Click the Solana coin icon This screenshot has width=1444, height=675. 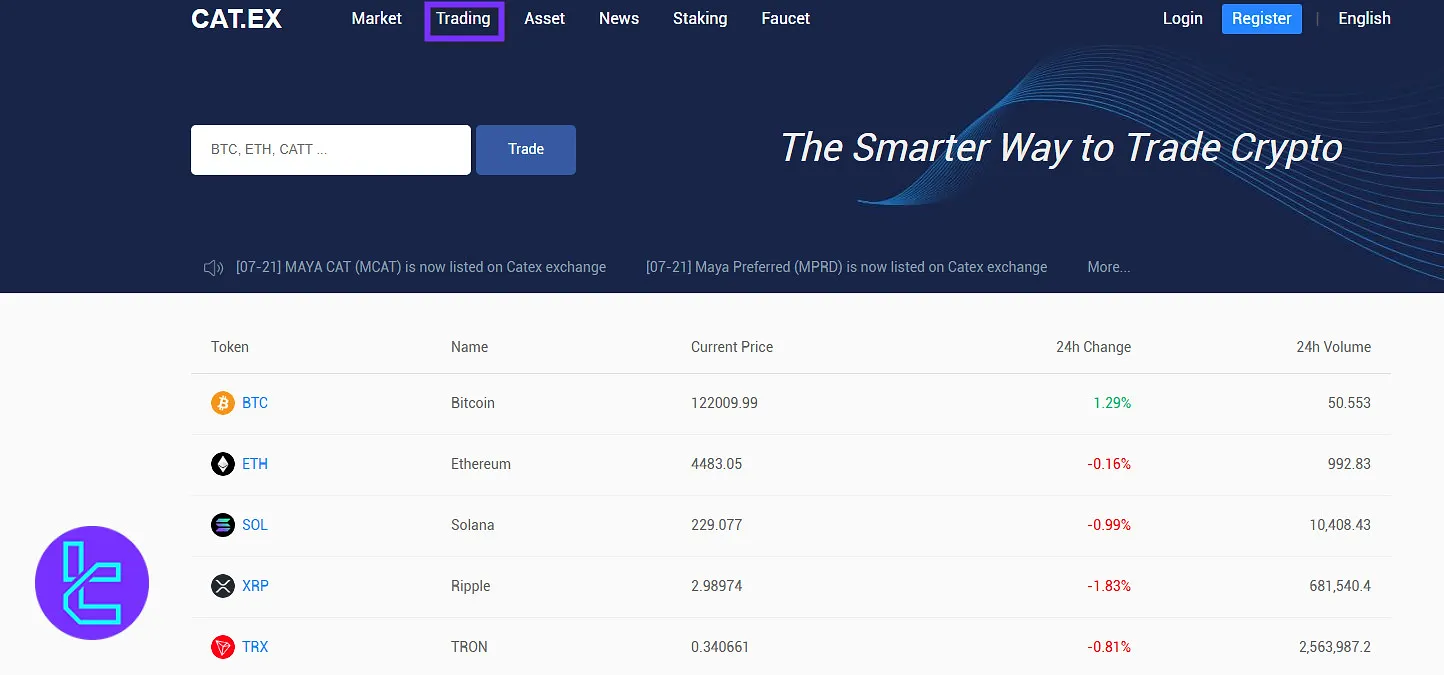pos(222,525)
